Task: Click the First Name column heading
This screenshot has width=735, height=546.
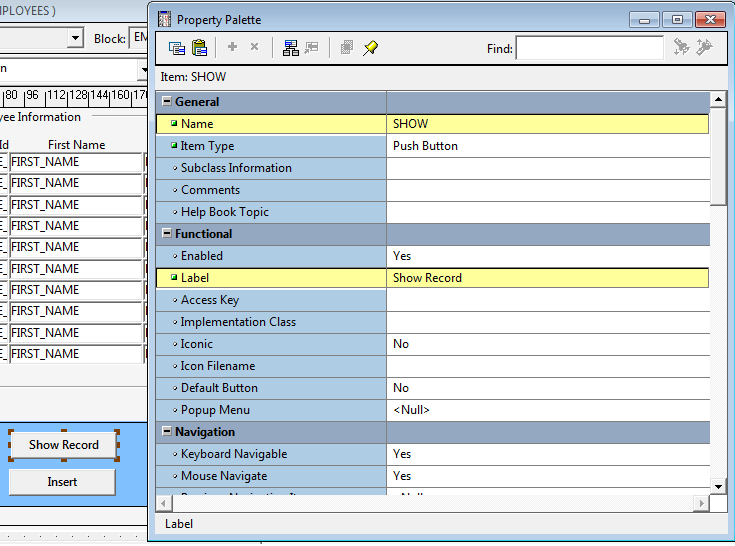Action: click(x=76, y=145)
